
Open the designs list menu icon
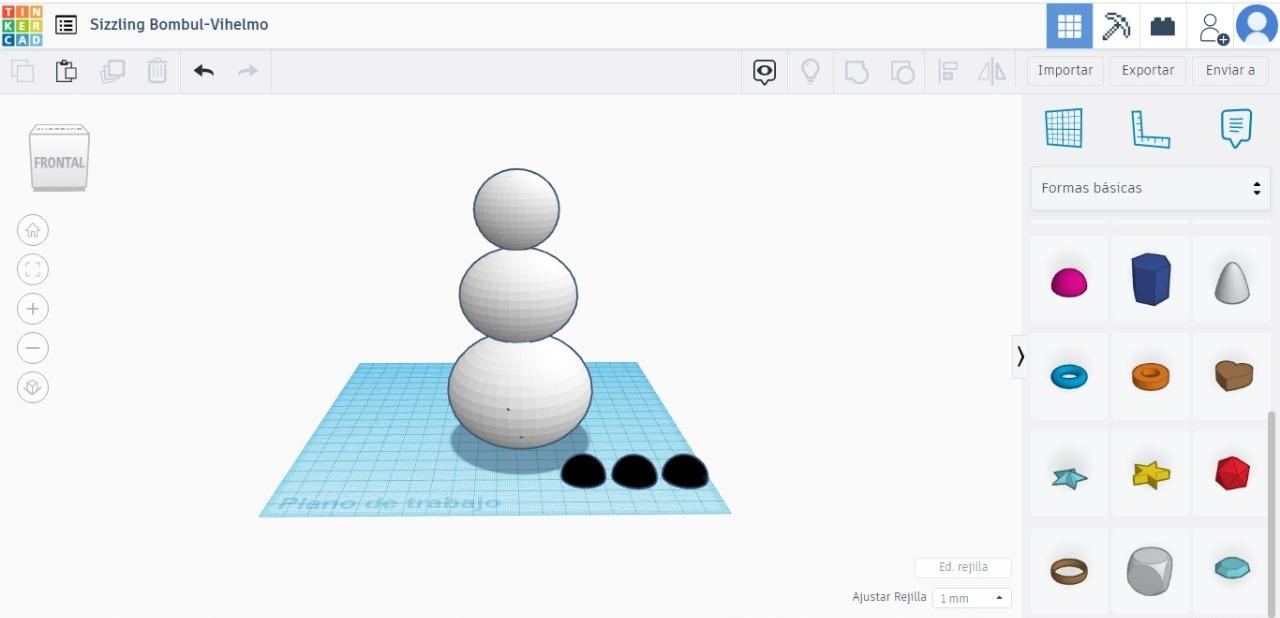tap(66, 25)
